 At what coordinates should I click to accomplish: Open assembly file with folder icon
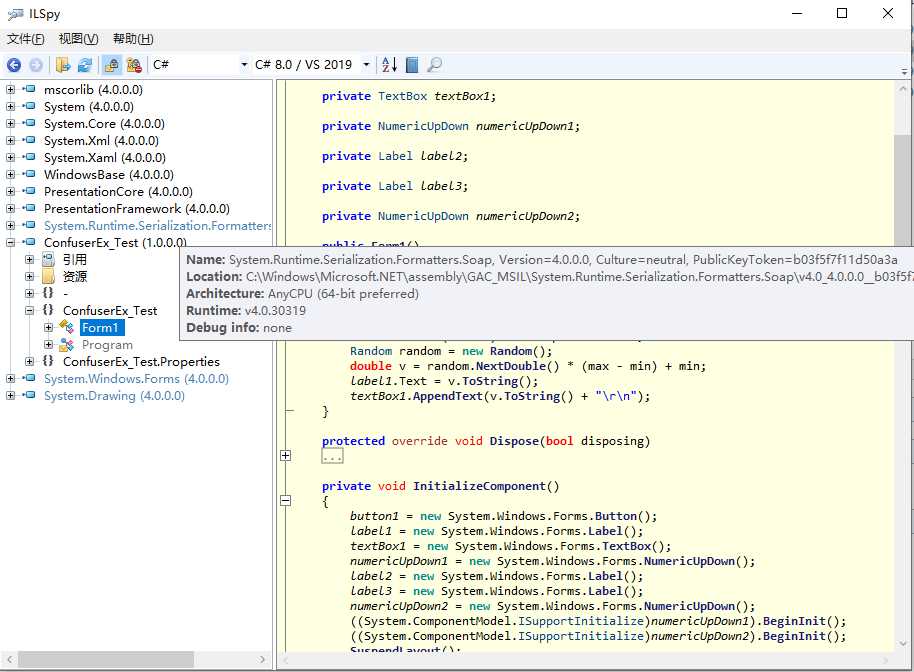coord(63,65)
